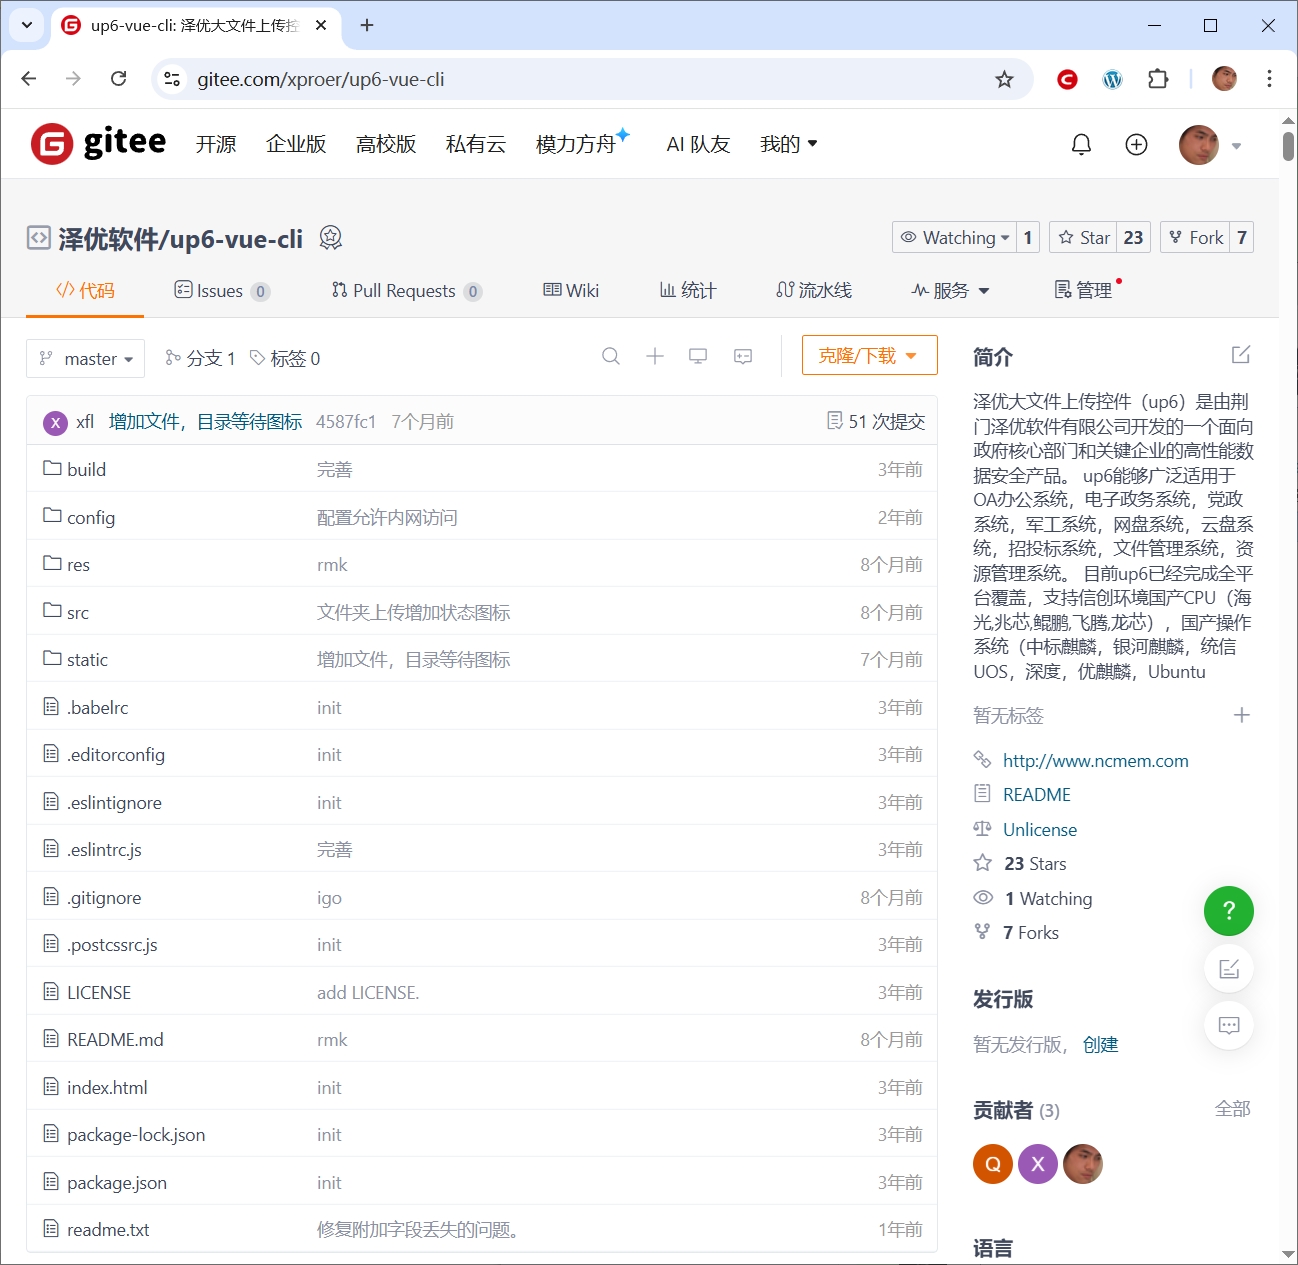
Task: Toggle Star on this repository
Action: click(x=1084, y=237)
